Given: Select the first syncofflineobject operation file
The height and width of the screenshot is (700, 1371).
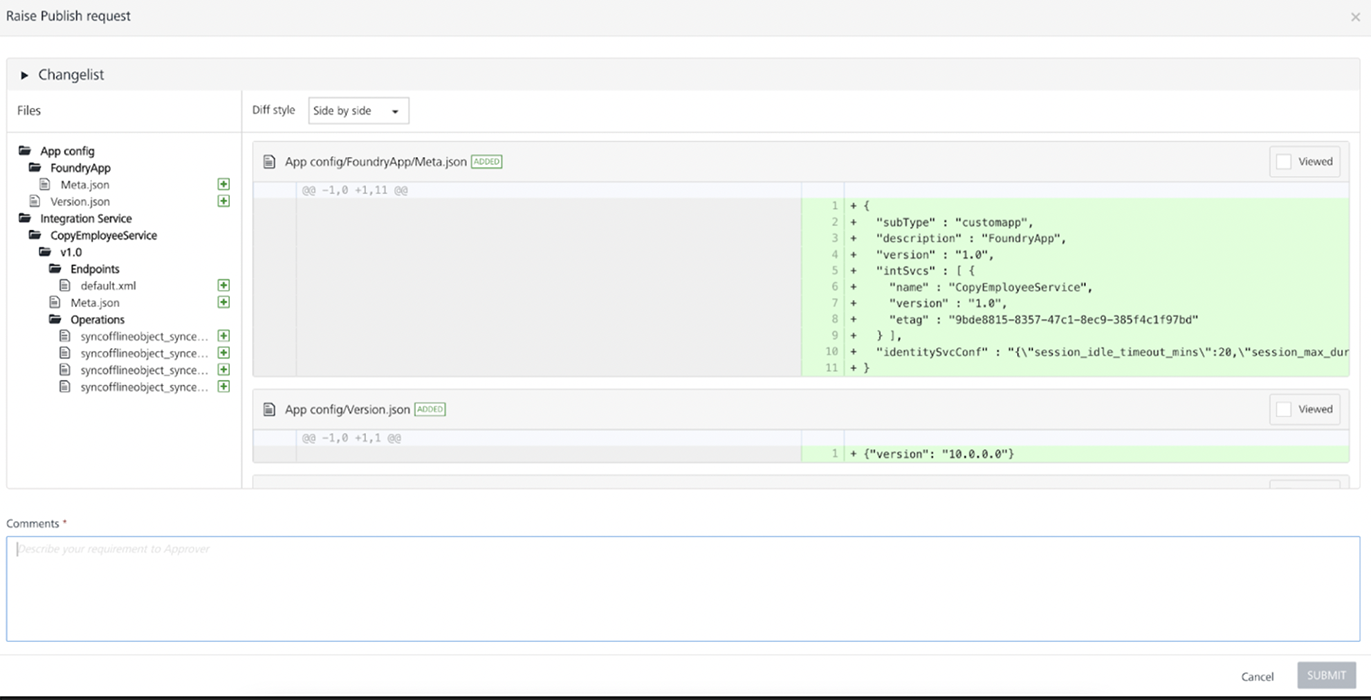Looking at the screenshot, I should (144, 337).
